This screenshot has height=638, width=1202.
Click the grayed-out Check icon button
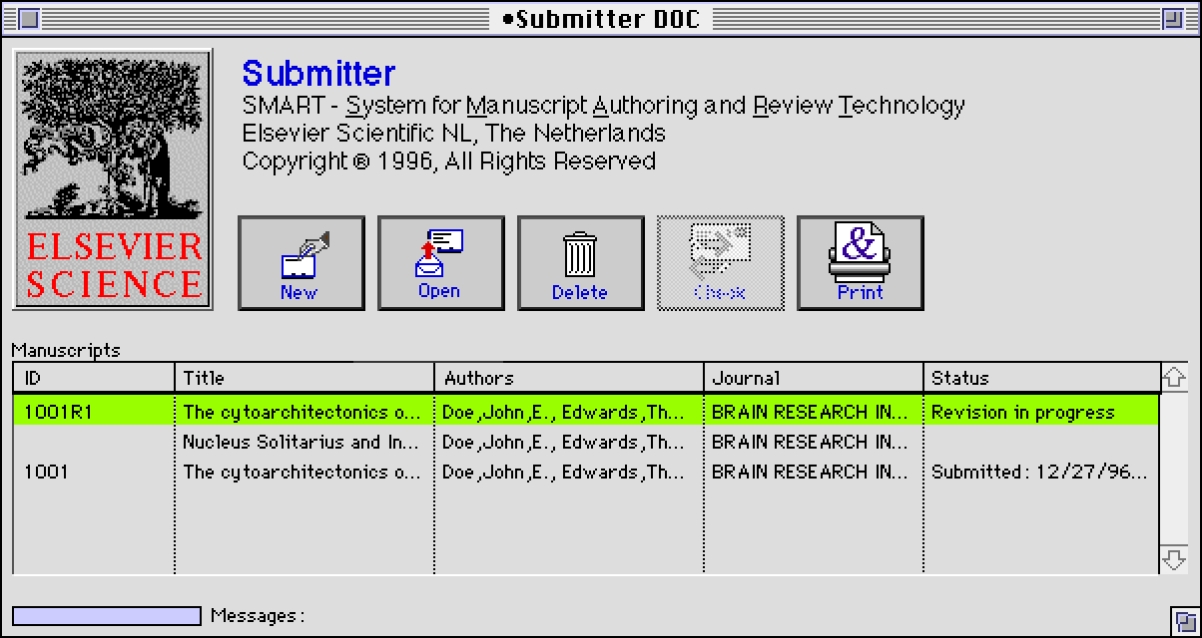tap(720, 263)
